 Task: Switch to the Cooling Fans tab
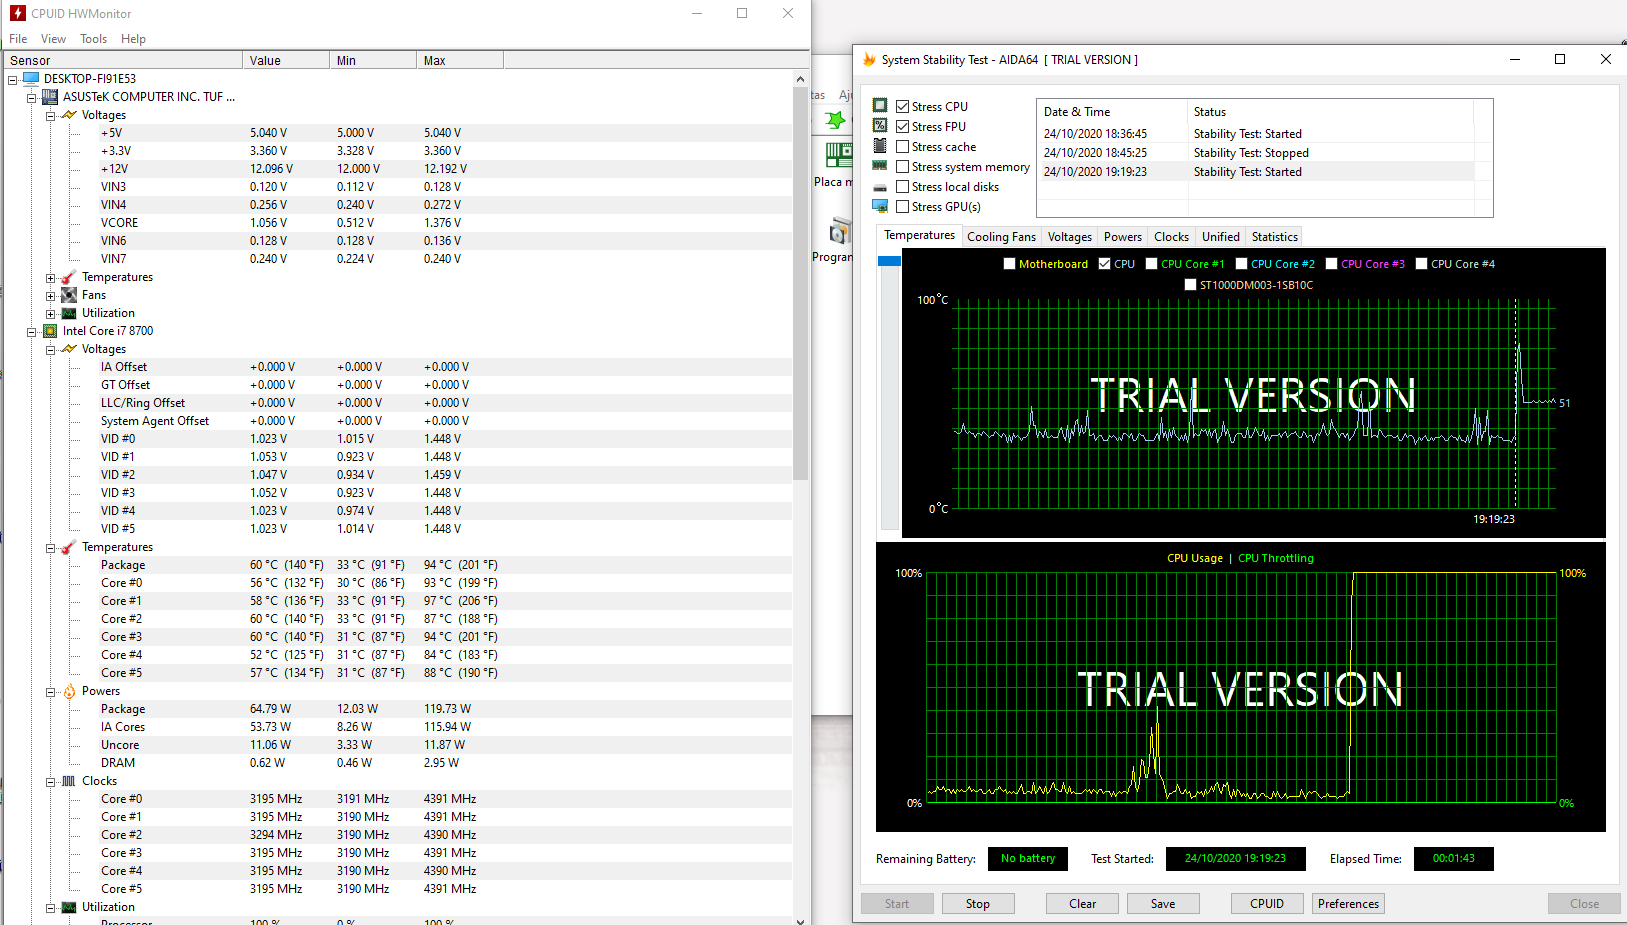pyautogui.click(x=1001, y=237)
